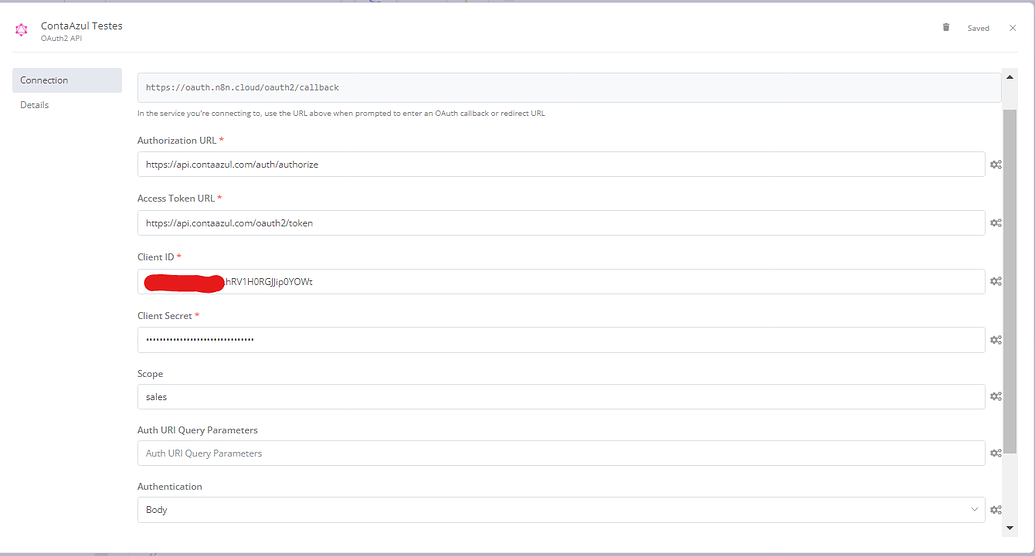Open options gear for Client ID
The width and height of the screenshot is (1035, 556).
point(996,282)
